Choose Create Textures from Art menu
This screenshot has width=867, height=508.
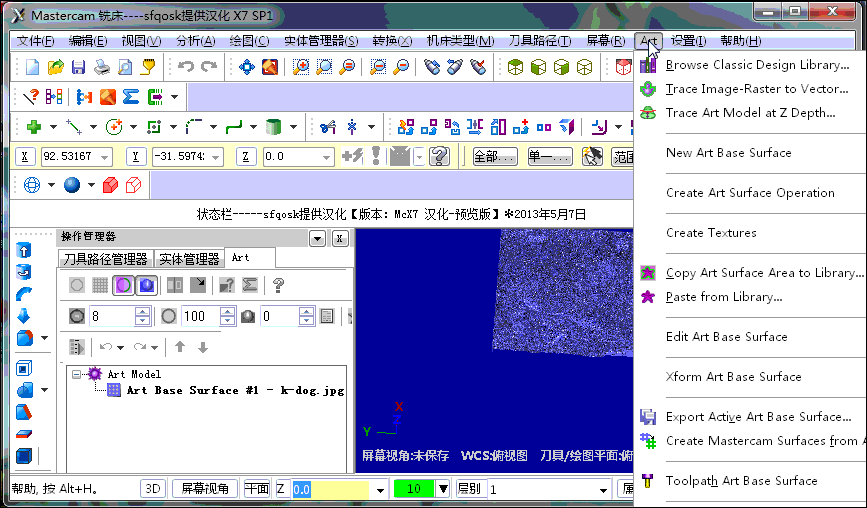pyautogui.click(x=711, y=233)
